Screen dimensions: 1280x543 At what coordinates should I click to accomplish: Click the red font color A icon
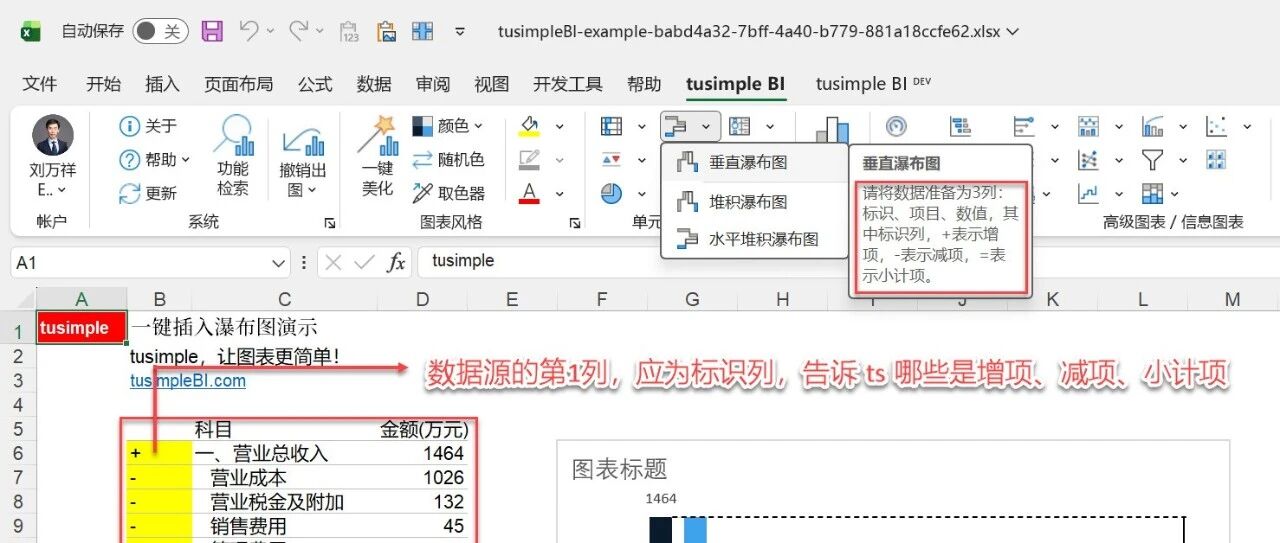(x=530, y=192)
